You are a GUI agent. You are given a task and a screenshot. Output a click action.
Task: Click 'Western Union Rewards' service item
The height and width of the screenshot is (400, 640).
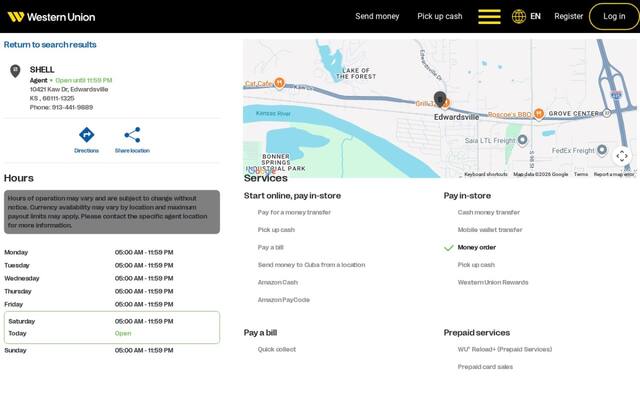click(x=493, y=282)
